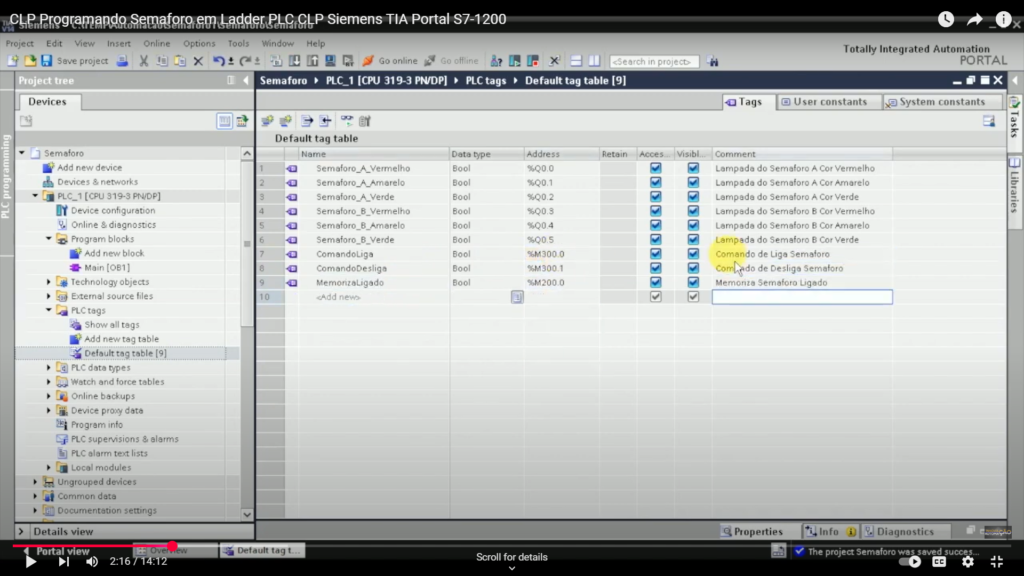Viewport: 1024px width, 576px height.
Task: Split the editor space horizontally
Action: pyautogui.click(x=575, y=61)
